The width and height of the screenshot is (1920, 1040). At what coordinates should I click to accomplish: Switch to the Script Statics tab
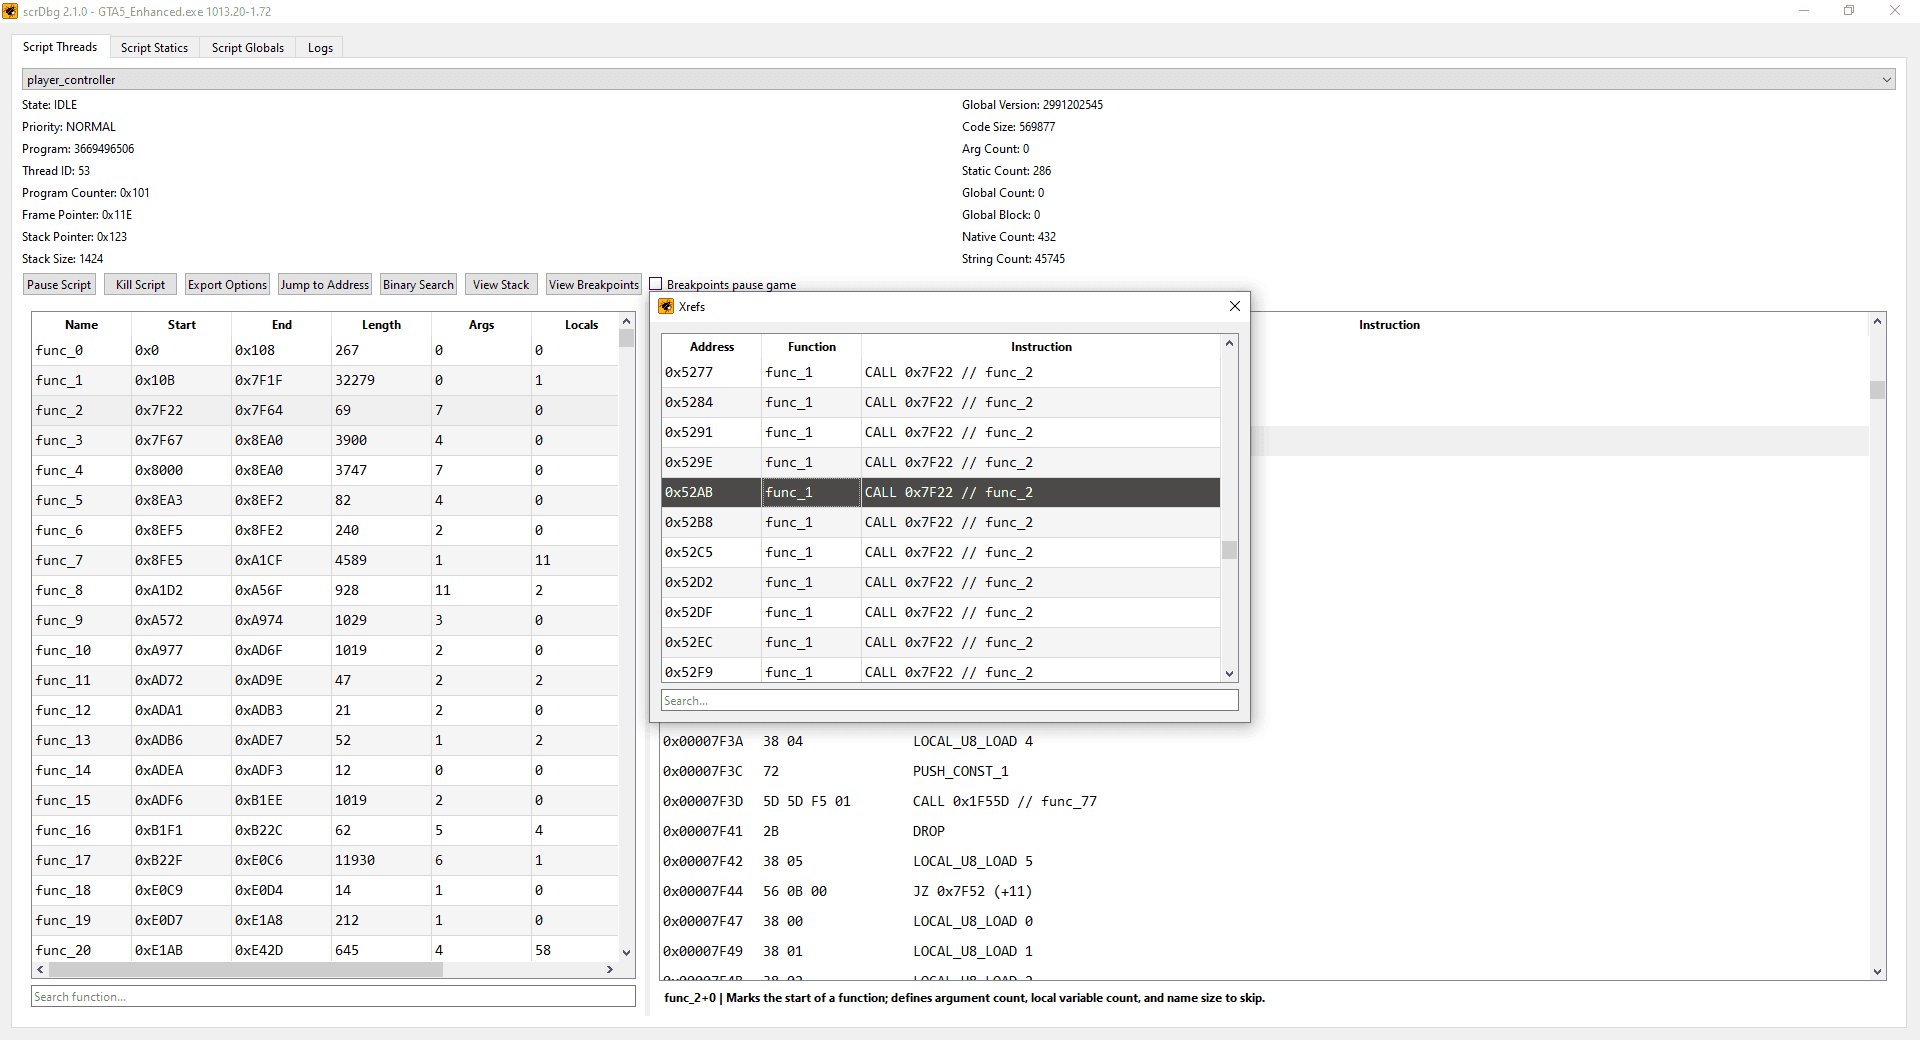[154, 47]
